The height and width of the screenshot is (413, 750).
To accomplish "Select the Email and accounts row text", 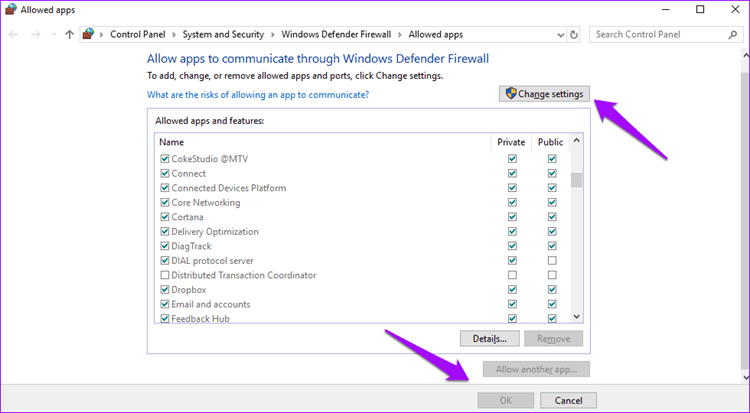I will click(x=210, y=304).
